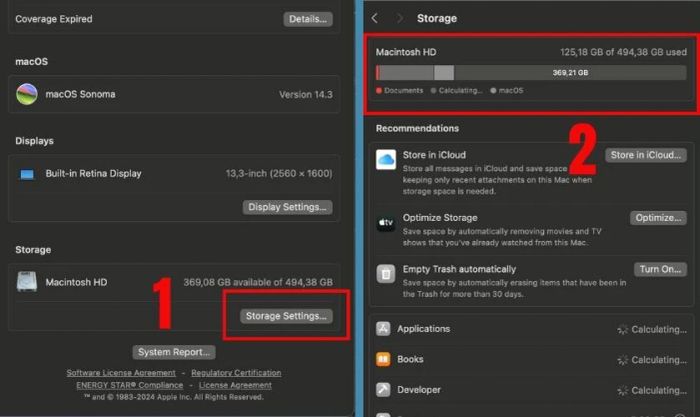Click the Documents legend red dot
The height and width of the screenshot is (417, 700).
click(x=379, y=91)
